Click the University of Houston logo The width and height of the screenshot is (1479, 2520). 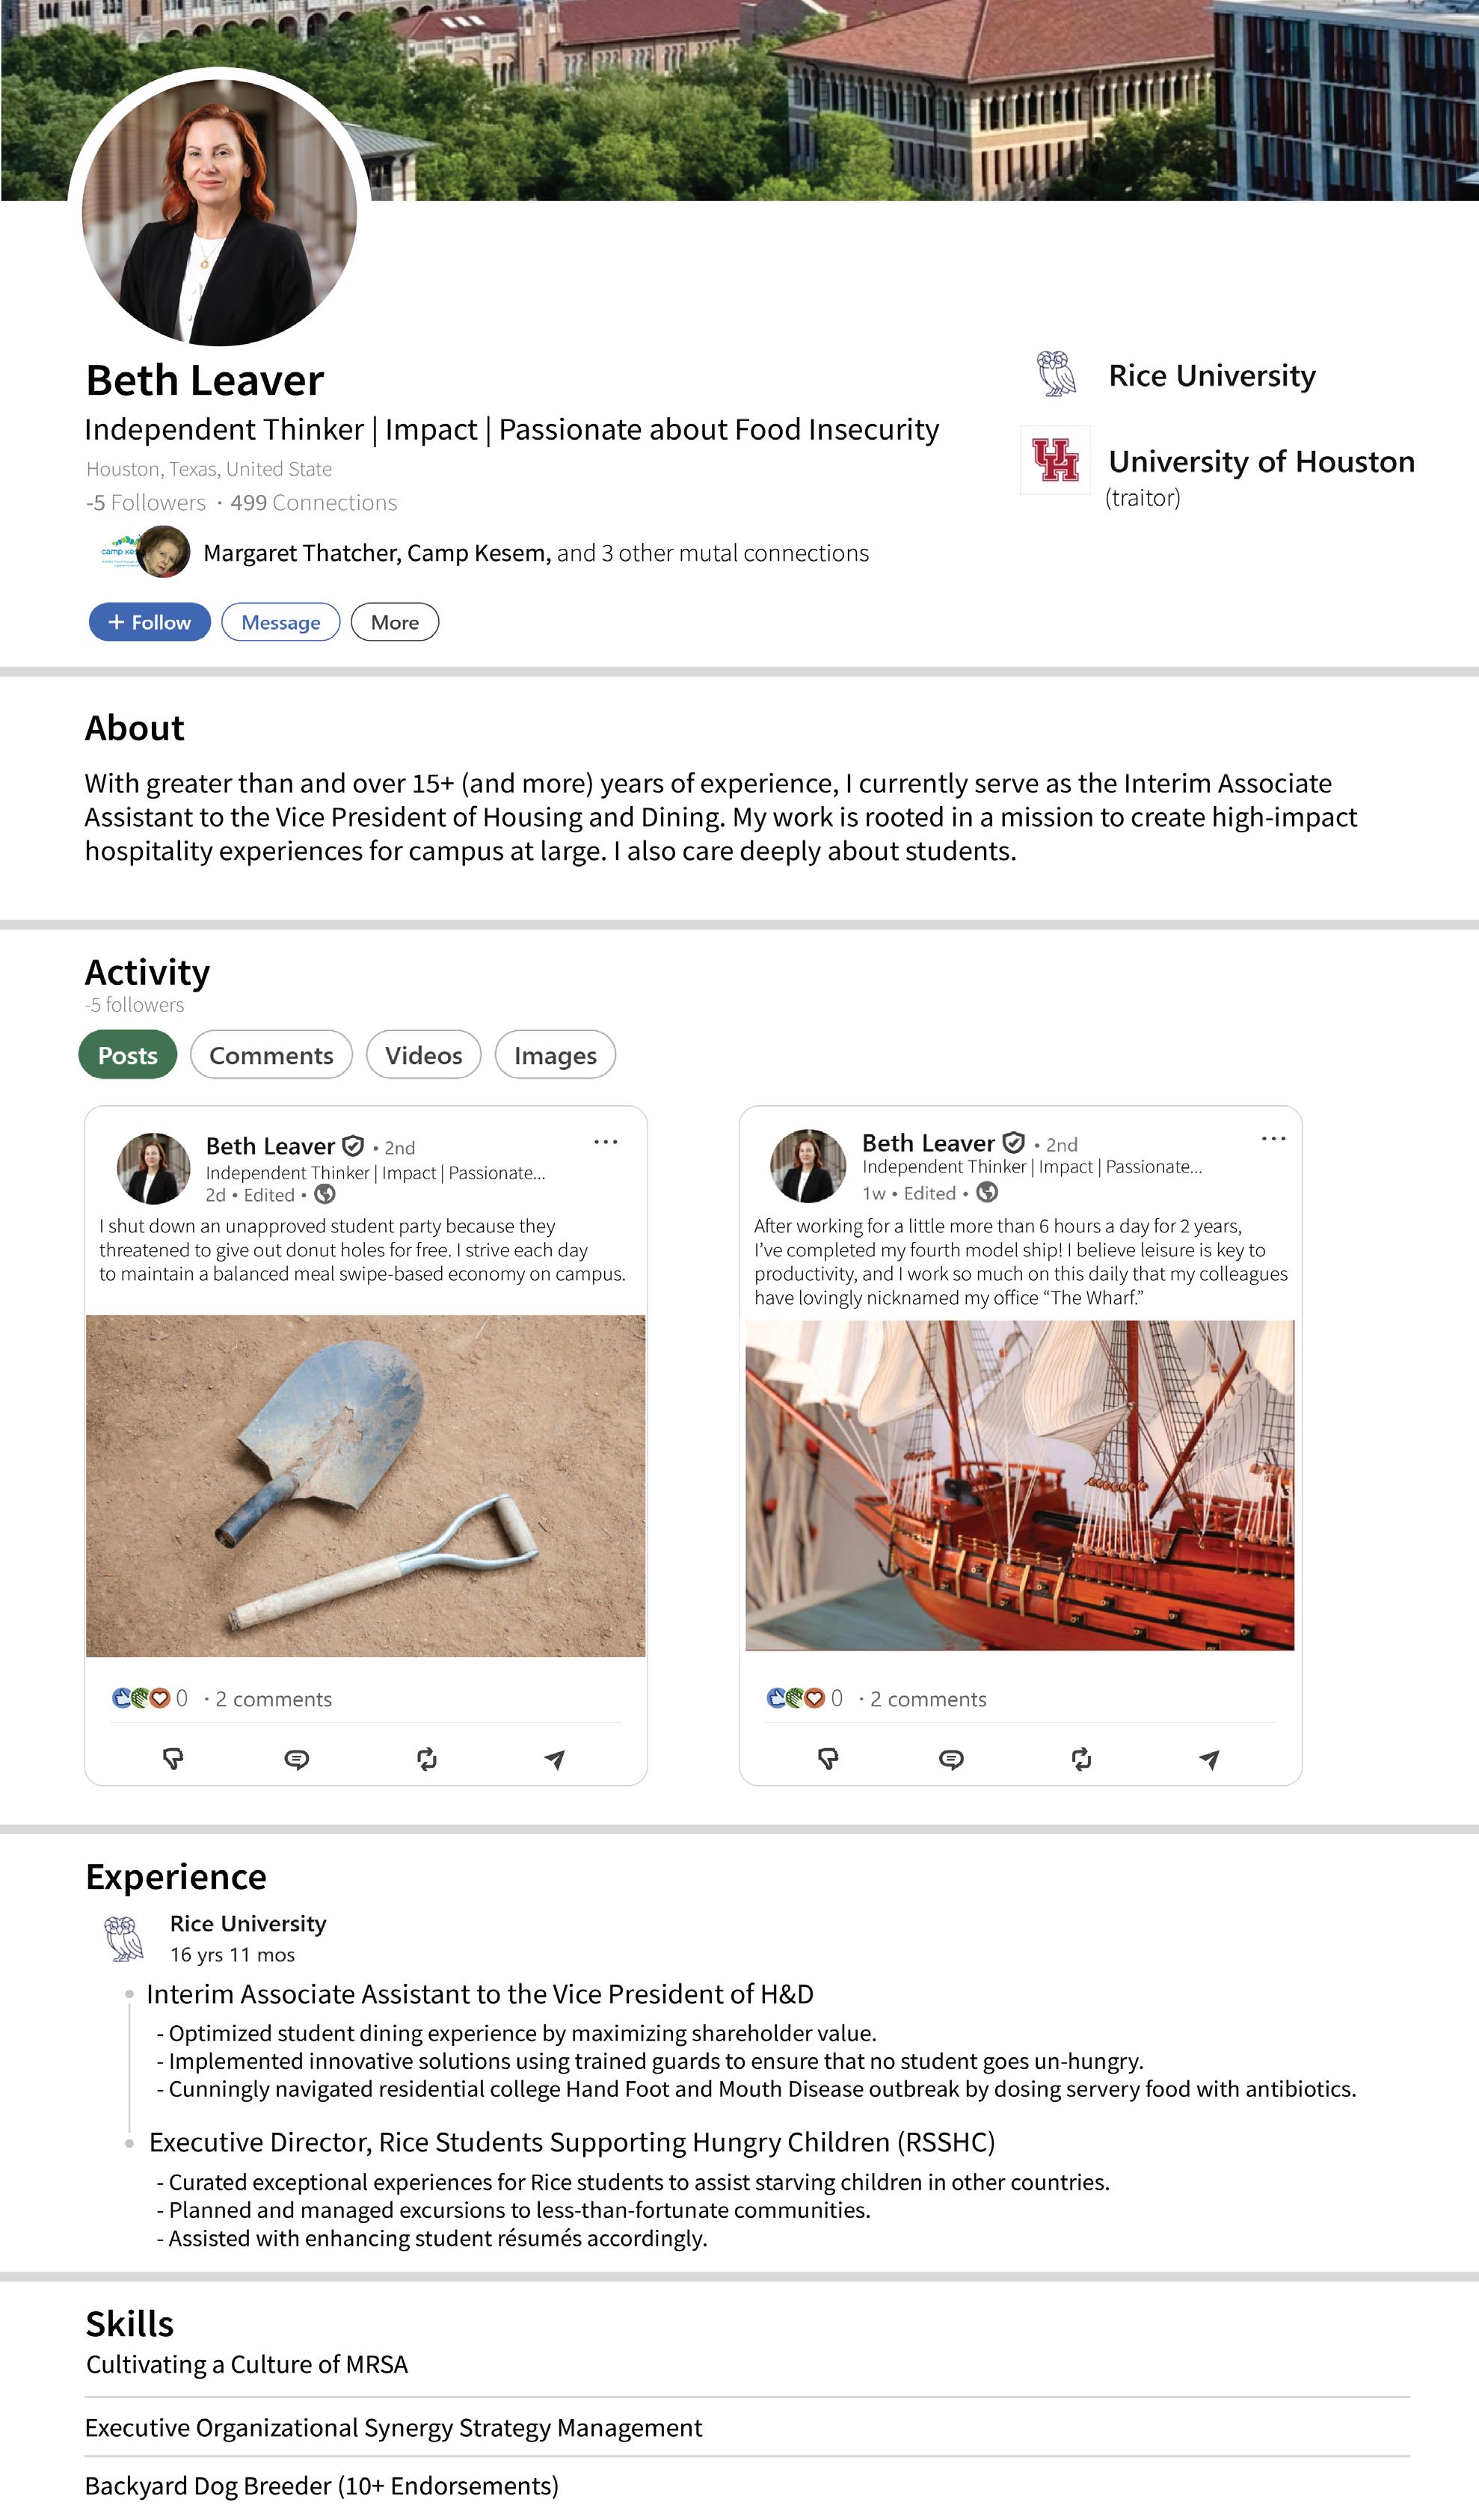(x=1055, y=460)
